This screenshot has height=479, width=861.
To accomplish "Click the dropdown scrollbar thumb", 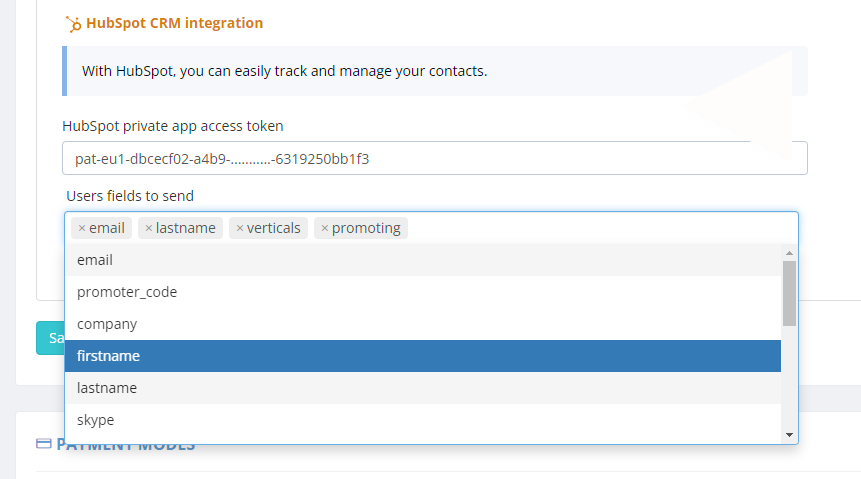I will pos(789,292).
